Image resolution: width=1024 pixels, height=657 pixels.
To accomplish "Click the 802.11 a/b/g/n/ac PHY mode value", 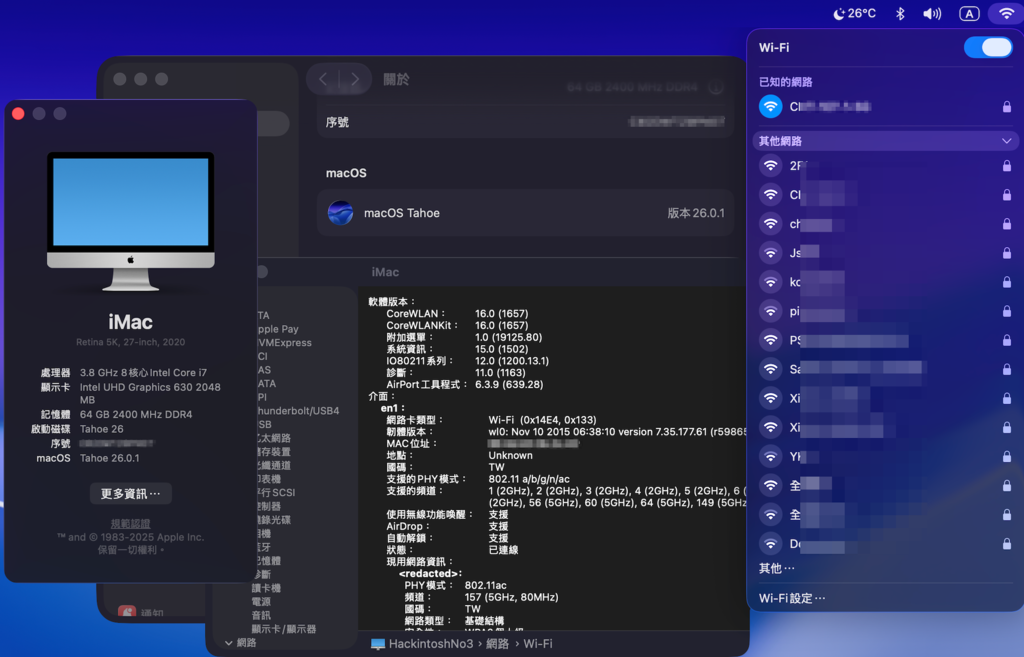I will click(529, 479).
